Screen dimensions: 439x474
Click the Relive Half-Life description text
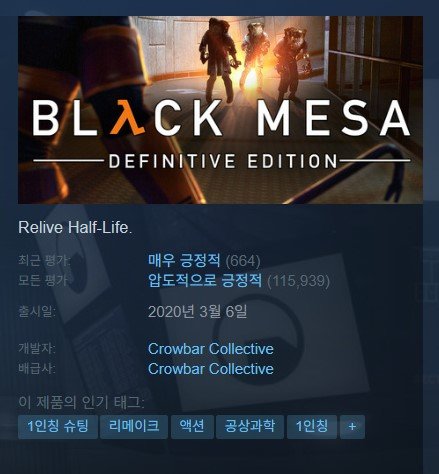point(75,228)
